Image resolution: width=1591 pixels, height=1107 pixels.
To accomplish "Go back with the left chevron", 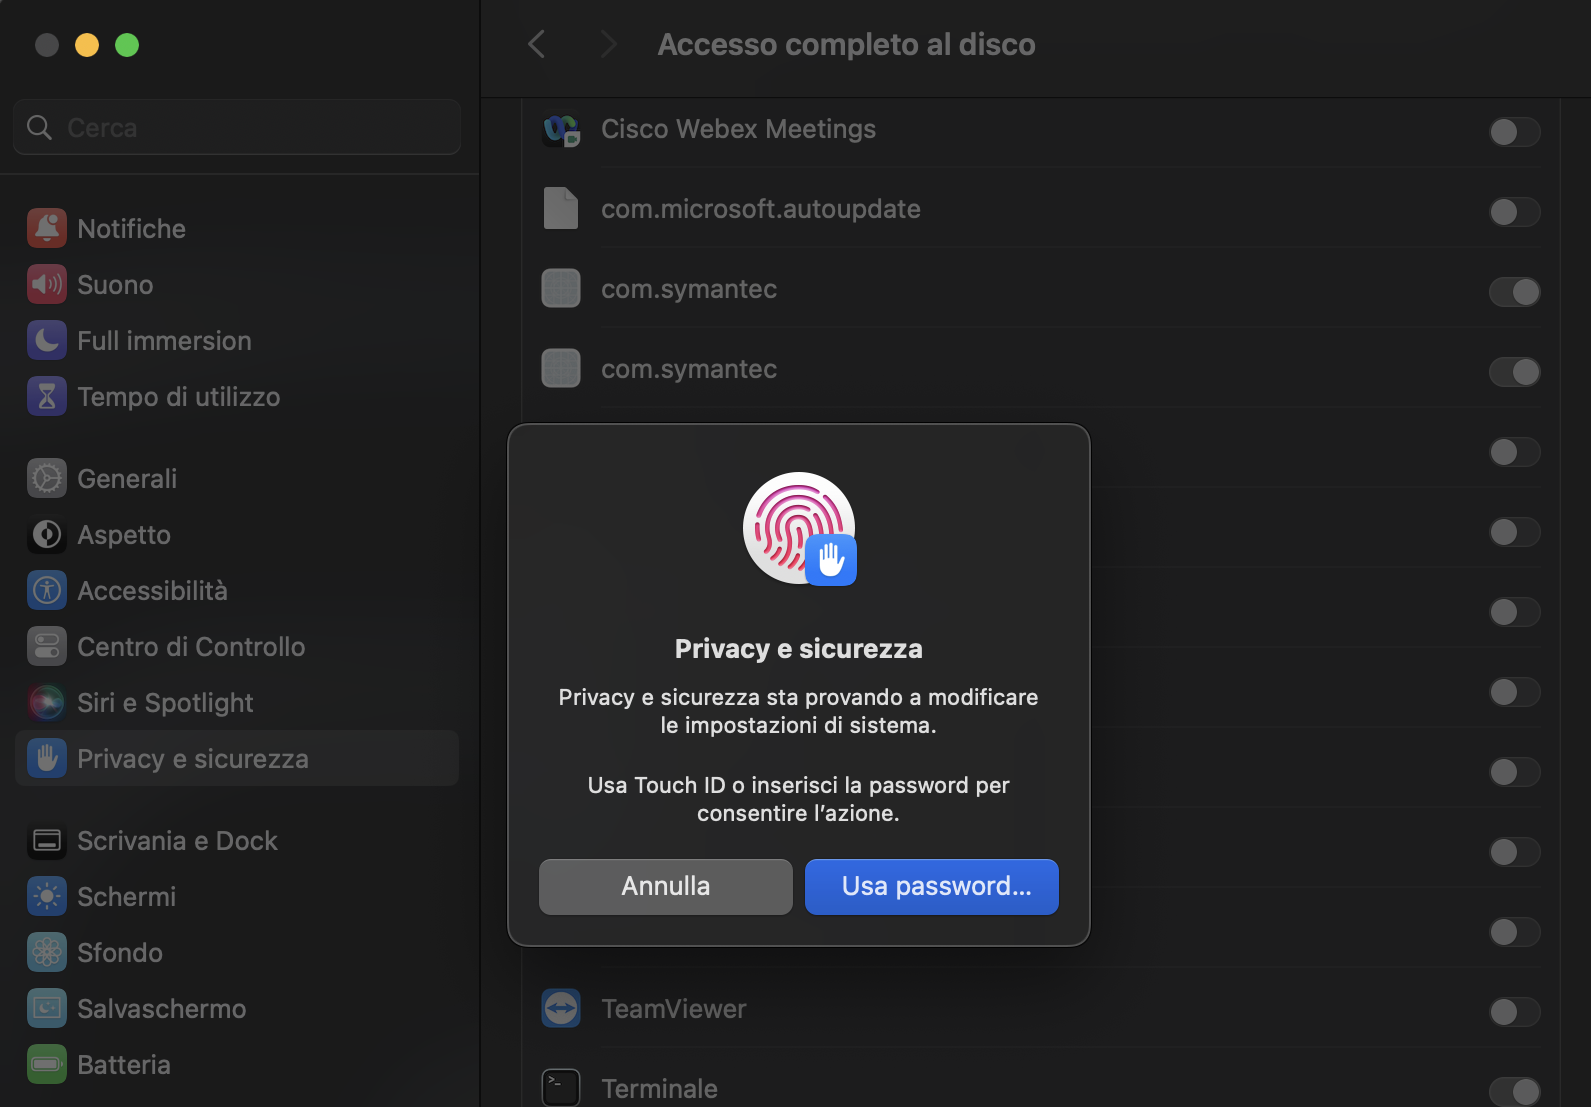I will click(537, 44).
